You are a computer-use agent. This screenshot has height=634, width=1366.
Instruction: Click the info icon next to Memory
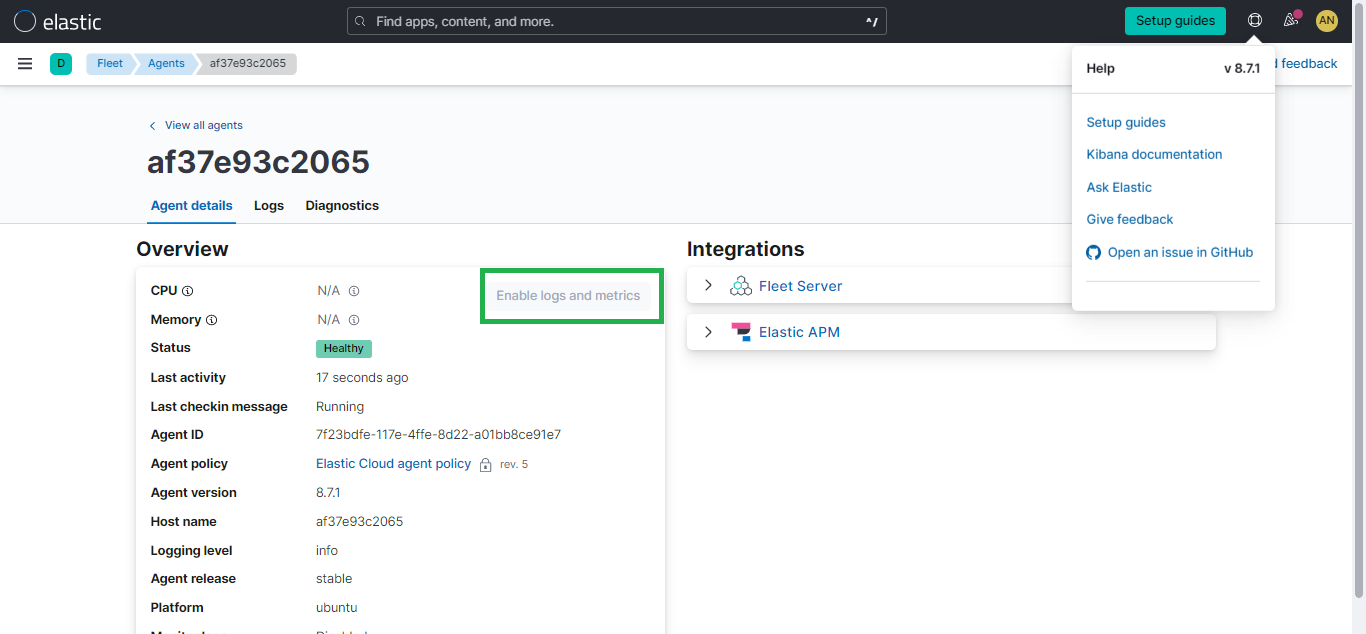[x=212, y=319]
